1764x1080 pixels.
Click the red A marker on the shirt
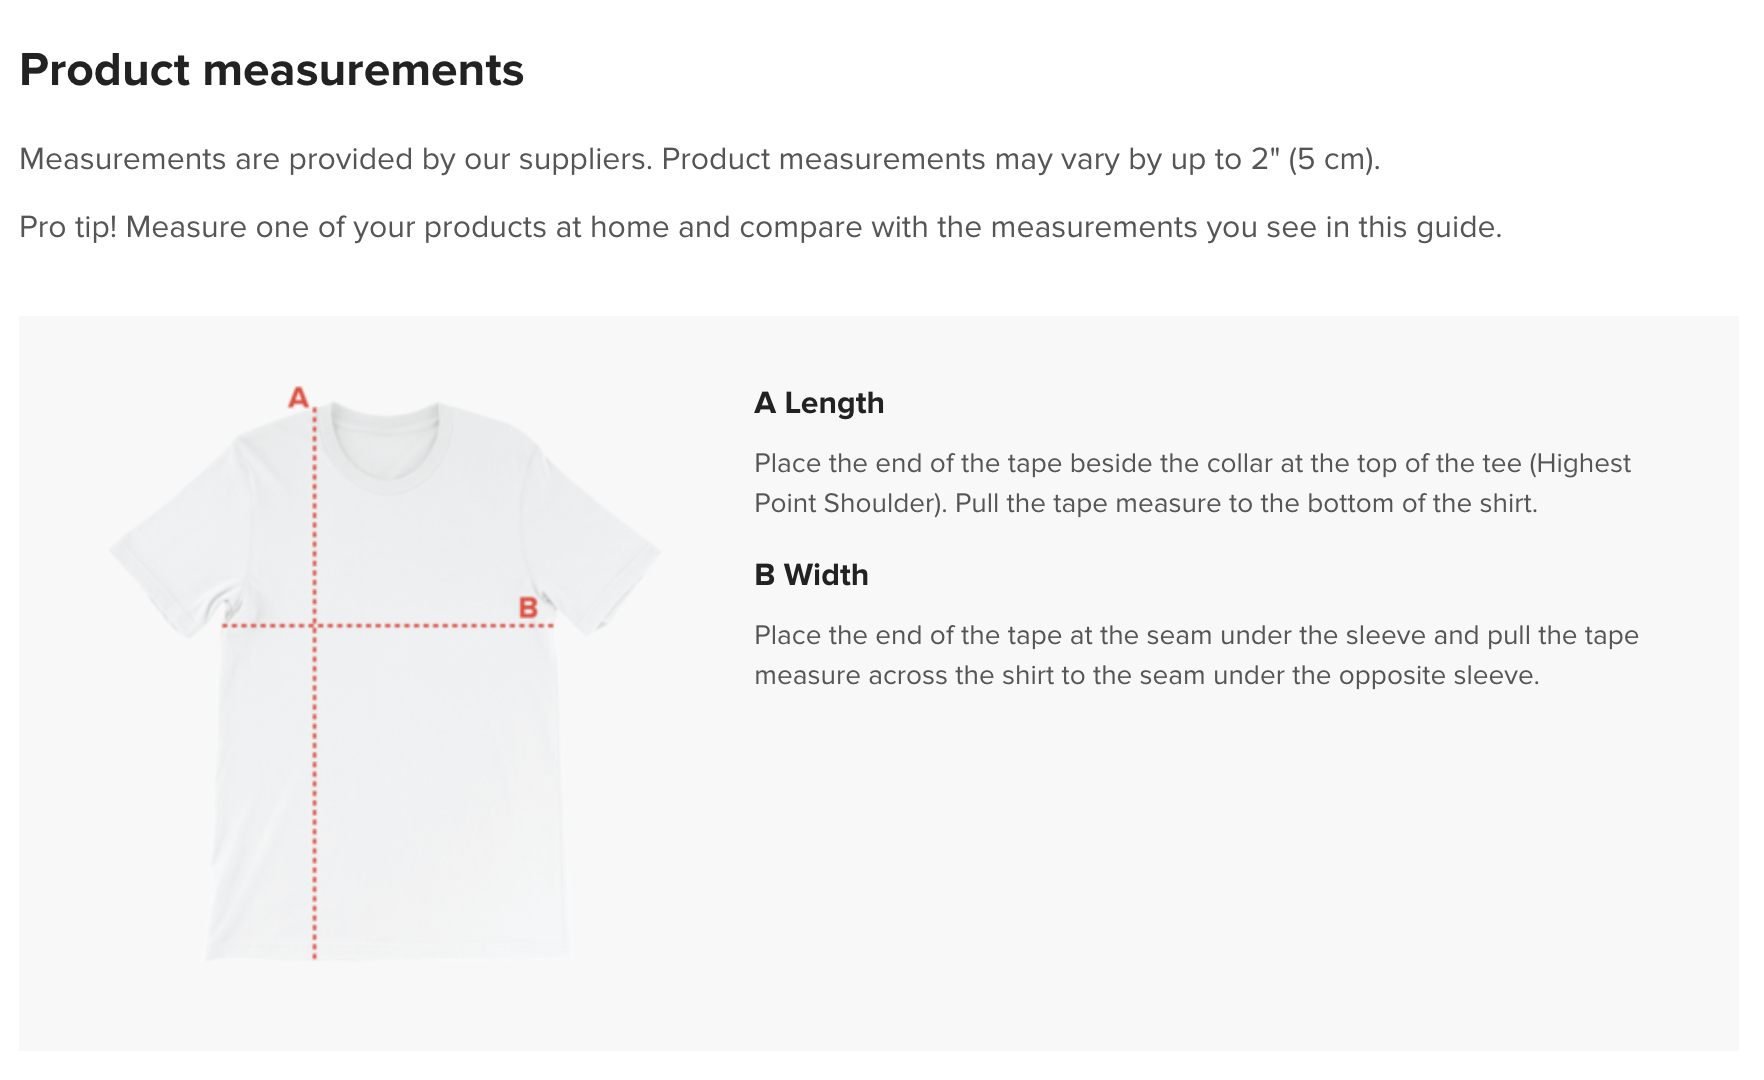pyautogui.click(x=298, y=398)
